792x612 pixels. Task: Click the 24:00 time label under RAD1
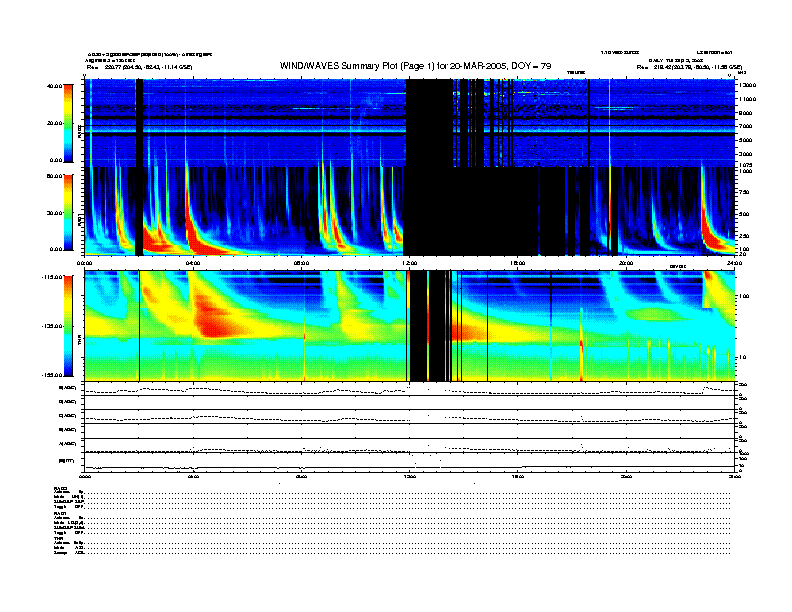pos(735,263)
